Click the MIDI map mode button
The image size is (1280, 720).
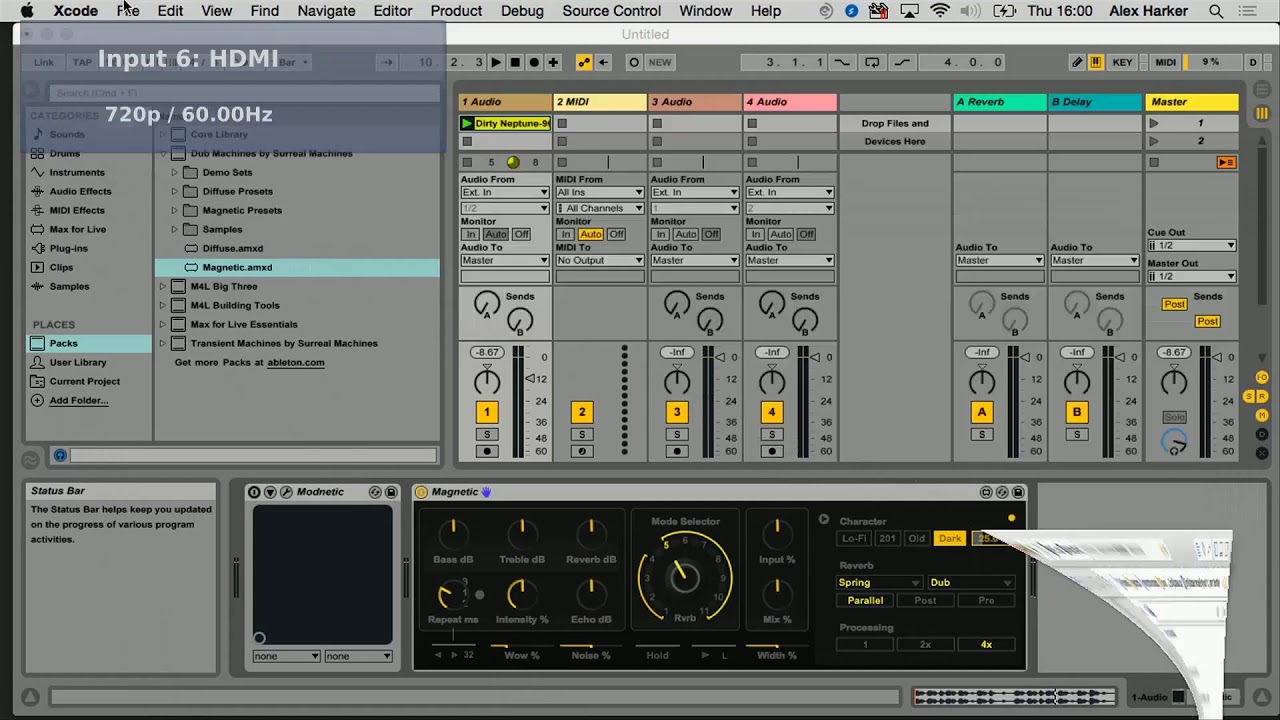(1165, 62)
